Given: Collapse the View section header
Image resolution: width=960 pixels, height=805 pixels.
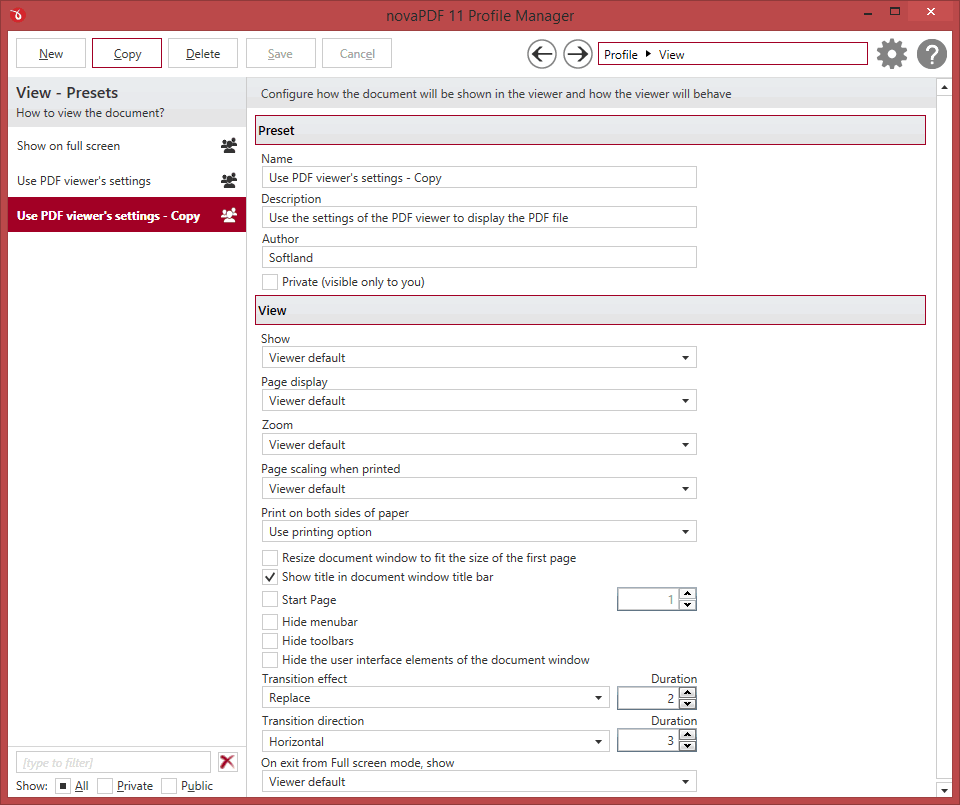Looking at the screenshot, I should (590, 310).
